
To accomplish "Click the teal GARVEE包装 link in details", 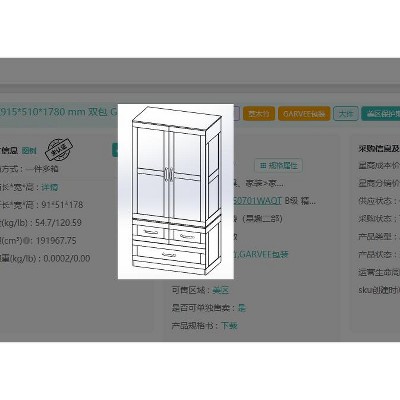I will 261,254.
